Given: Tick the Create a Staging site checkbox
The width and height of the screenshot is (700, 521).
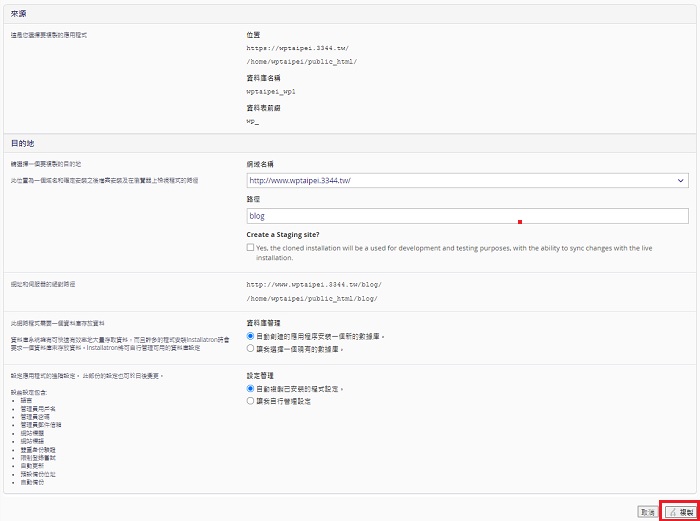Looking at the screenshot, I should coord(250,247).
